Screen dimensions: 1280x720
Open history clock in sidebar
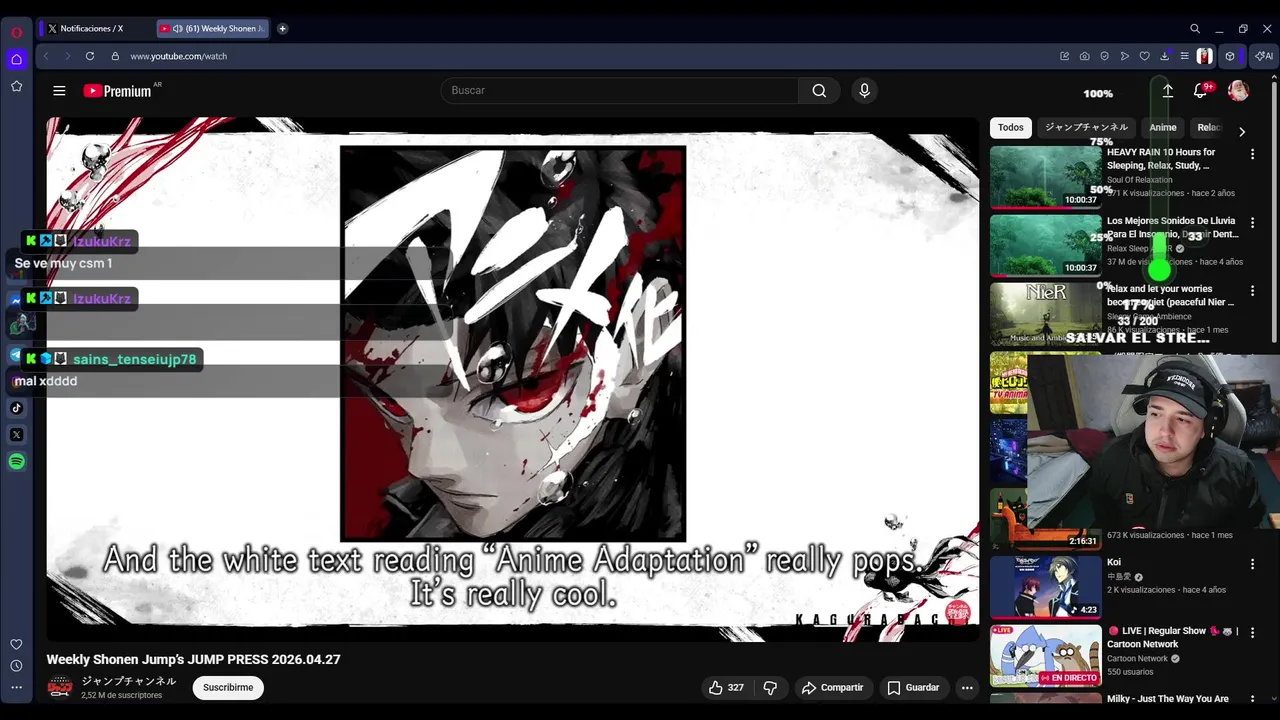point(16,666)
